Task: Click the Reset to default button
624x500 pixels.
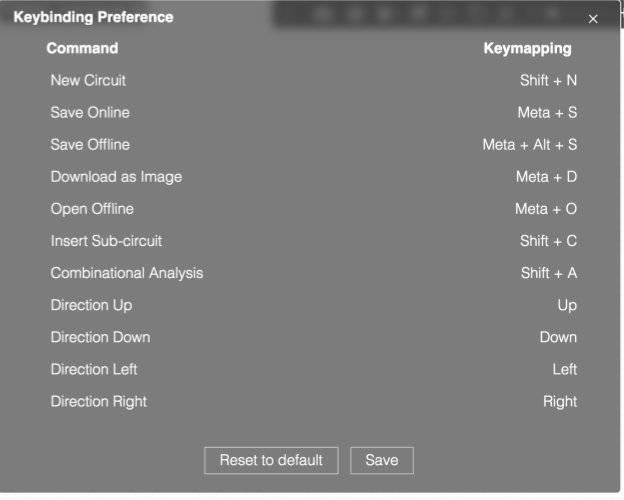Action: [271, 460]
